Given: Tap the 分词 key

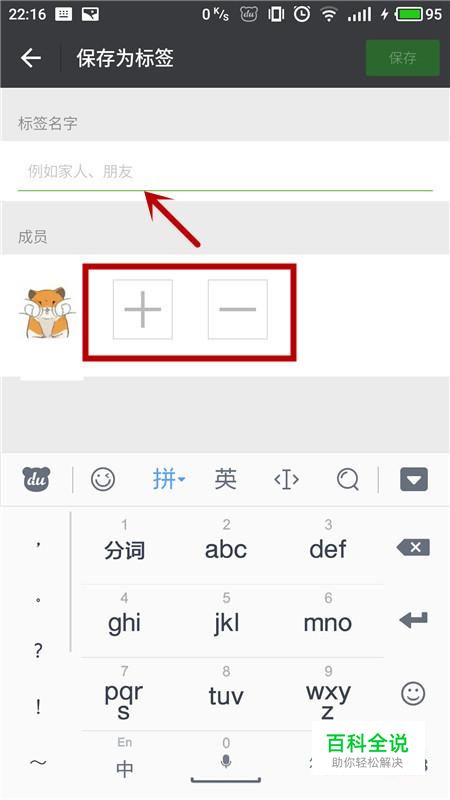Looking at the screenshot, I should 124,545.
